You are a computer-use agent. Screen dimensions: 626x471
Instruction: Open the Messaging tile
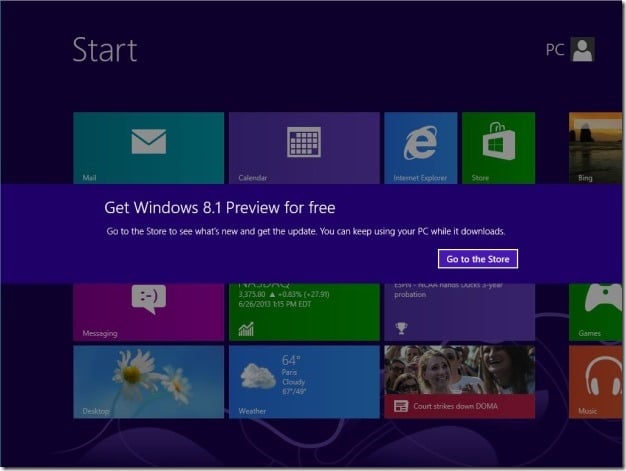pyautogui.click(x=149, y=312)
